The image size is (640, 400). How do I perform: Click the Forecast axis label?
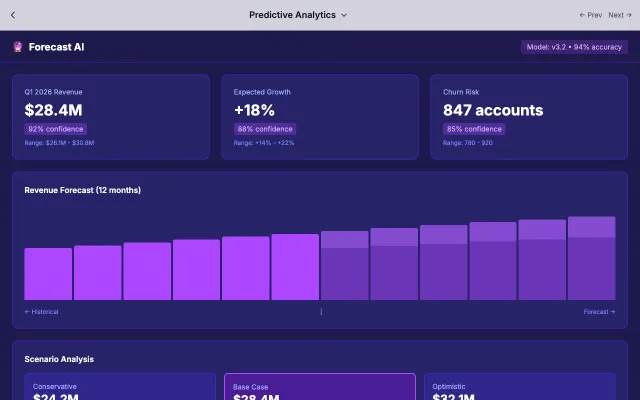point(599,312)
